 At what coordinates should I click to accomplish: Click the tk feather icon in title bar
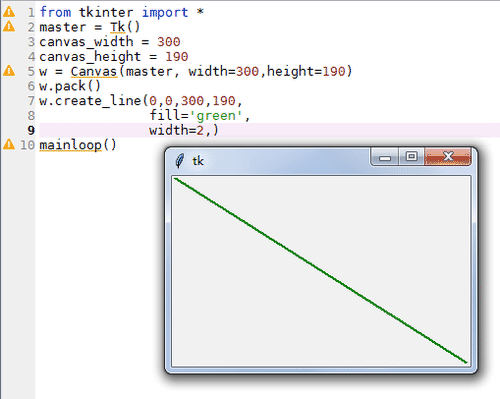coord(179,161)
